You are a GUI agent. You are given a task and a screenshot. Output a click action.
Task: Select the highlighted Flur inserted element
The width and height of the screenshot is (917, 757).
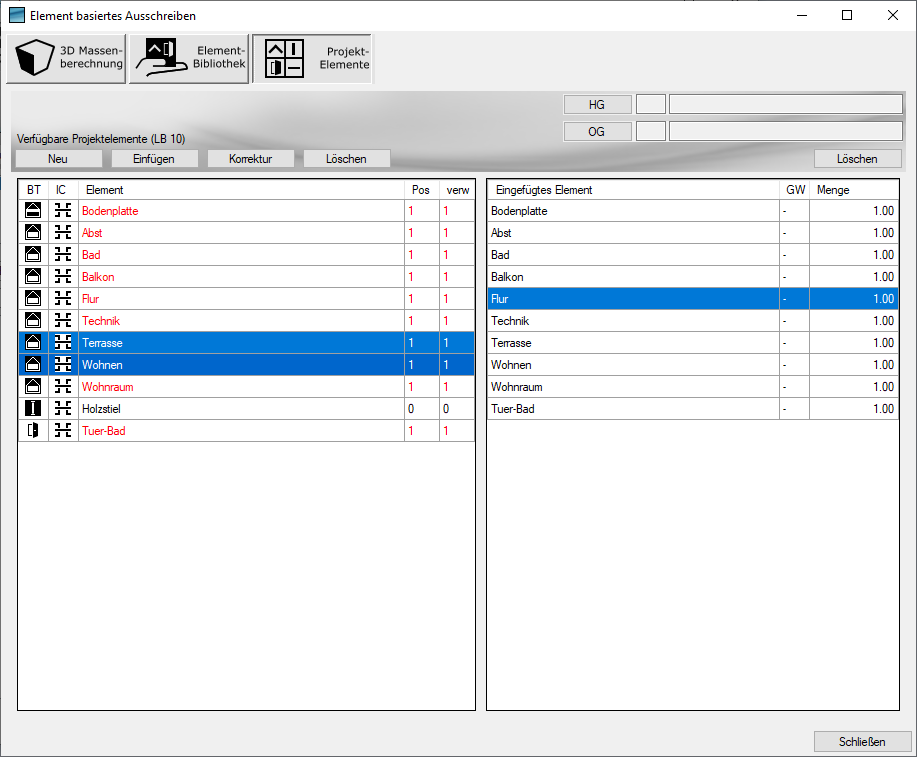tap(693, 298)
